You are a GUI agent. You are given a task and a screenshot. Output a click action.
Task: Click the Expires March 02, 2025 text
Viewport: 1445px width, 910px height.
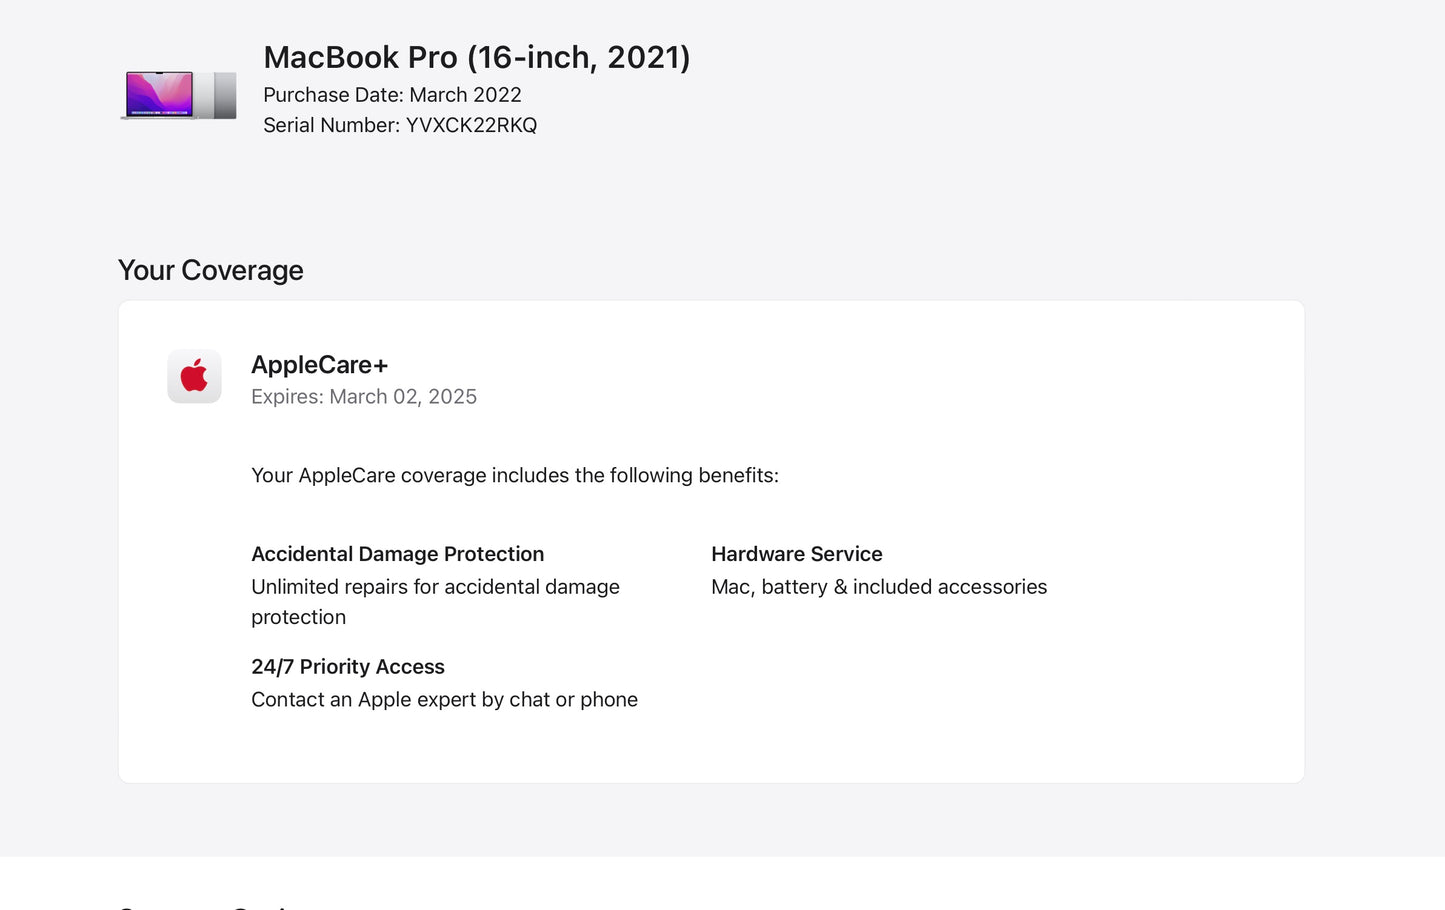(364, 397)
